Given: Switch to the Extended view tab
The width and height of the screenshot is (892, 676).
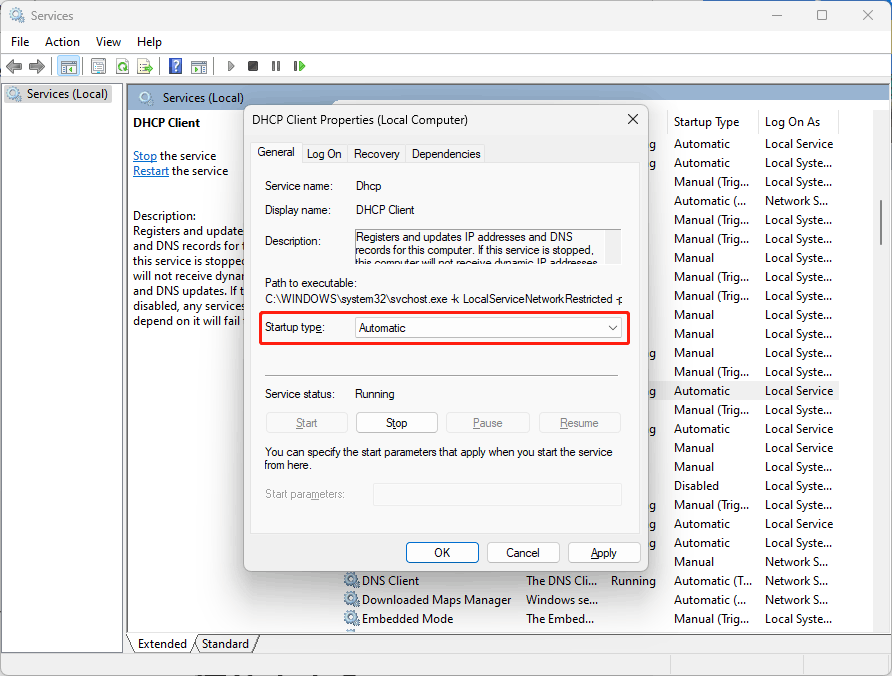Looking at the screenshot, I should (x=162, y=644).
